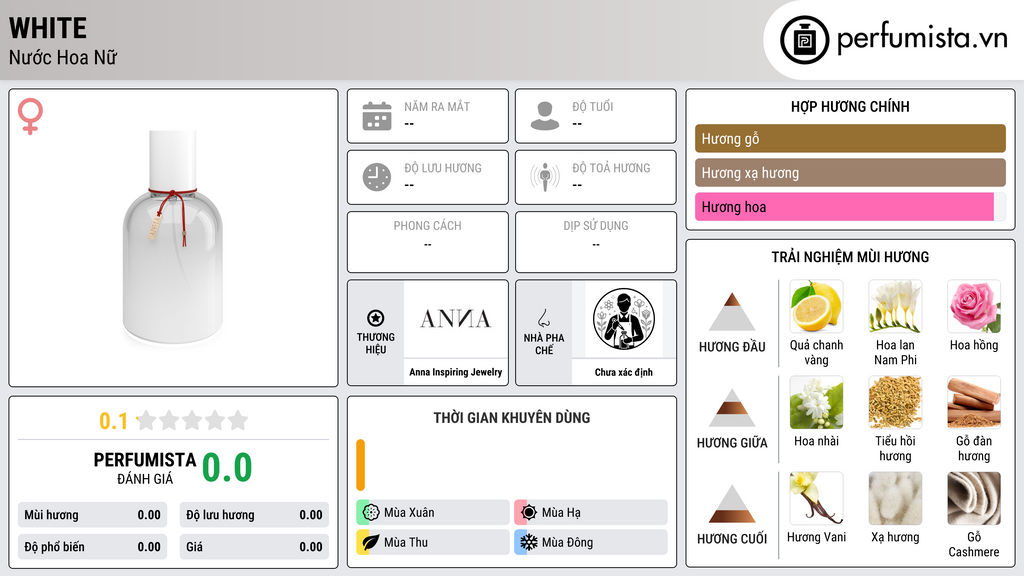Click the Perfumista đánh giá label
This screenshot has width=1024, height=576.
145,468
